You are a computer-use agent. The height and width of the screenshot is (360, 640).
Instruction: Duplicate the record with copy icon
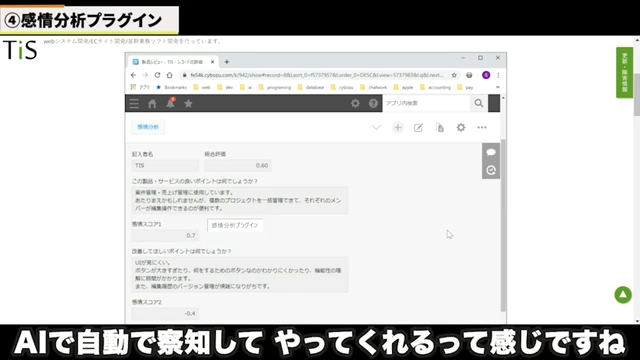coord(440,128)
